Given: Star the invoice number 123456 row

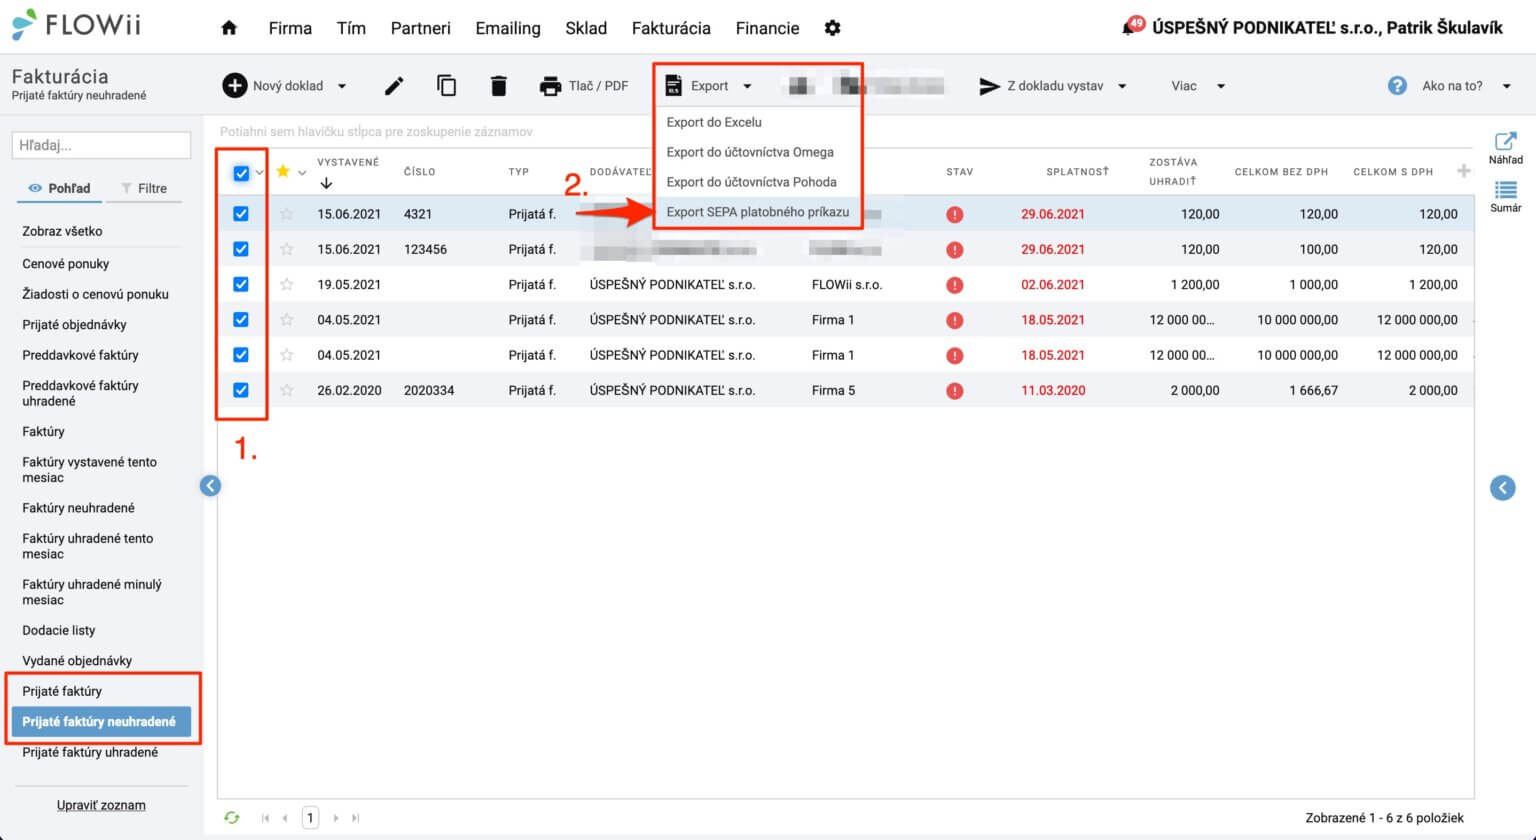Looking at the screenshot, I should [287, 249].
